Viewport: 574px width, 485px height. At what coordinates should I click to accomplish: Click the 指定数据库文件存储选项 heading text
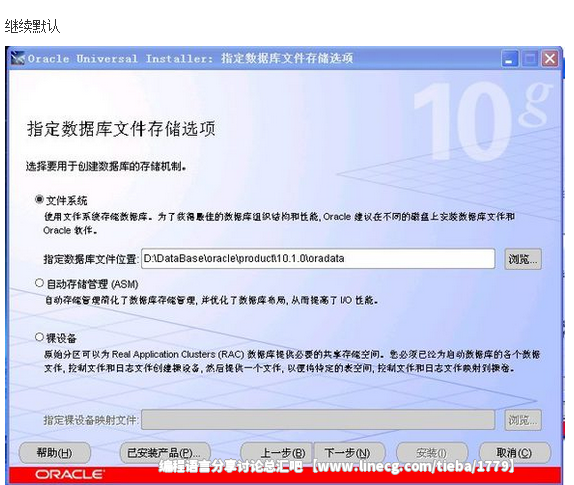coord(121,129)
